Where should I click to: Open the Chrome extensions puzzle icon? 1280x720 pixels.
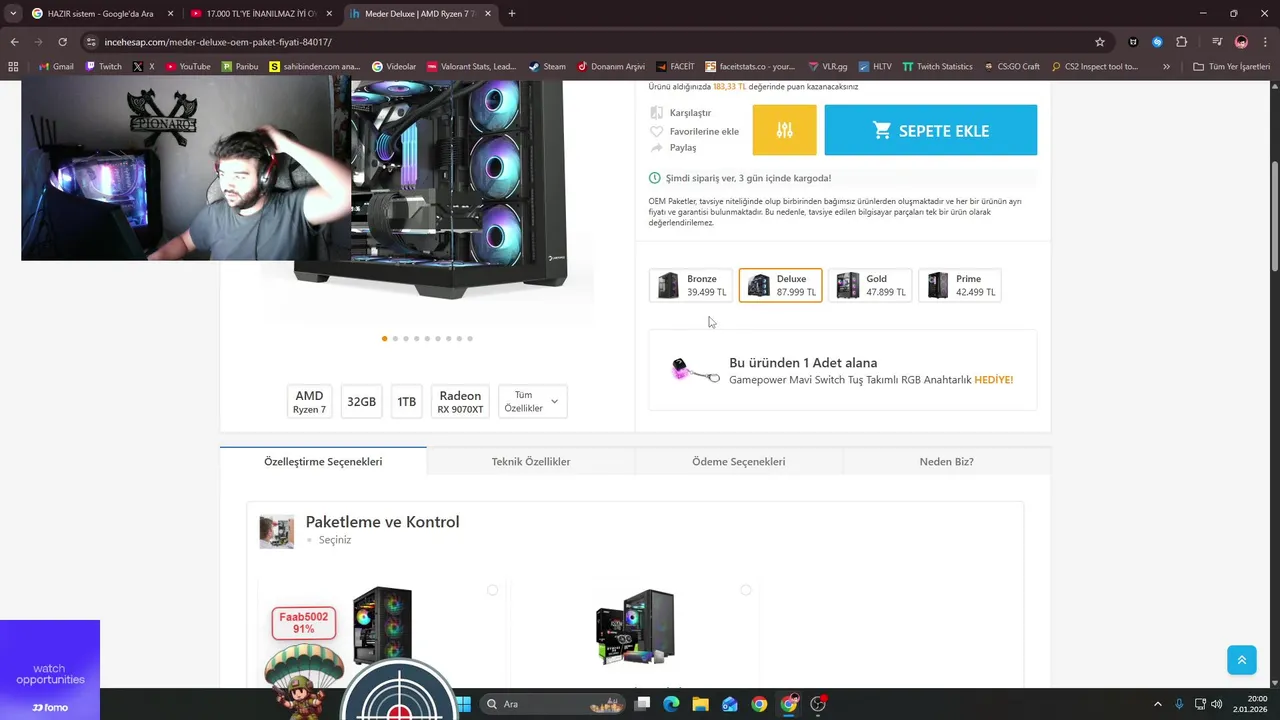point(1182,42)
